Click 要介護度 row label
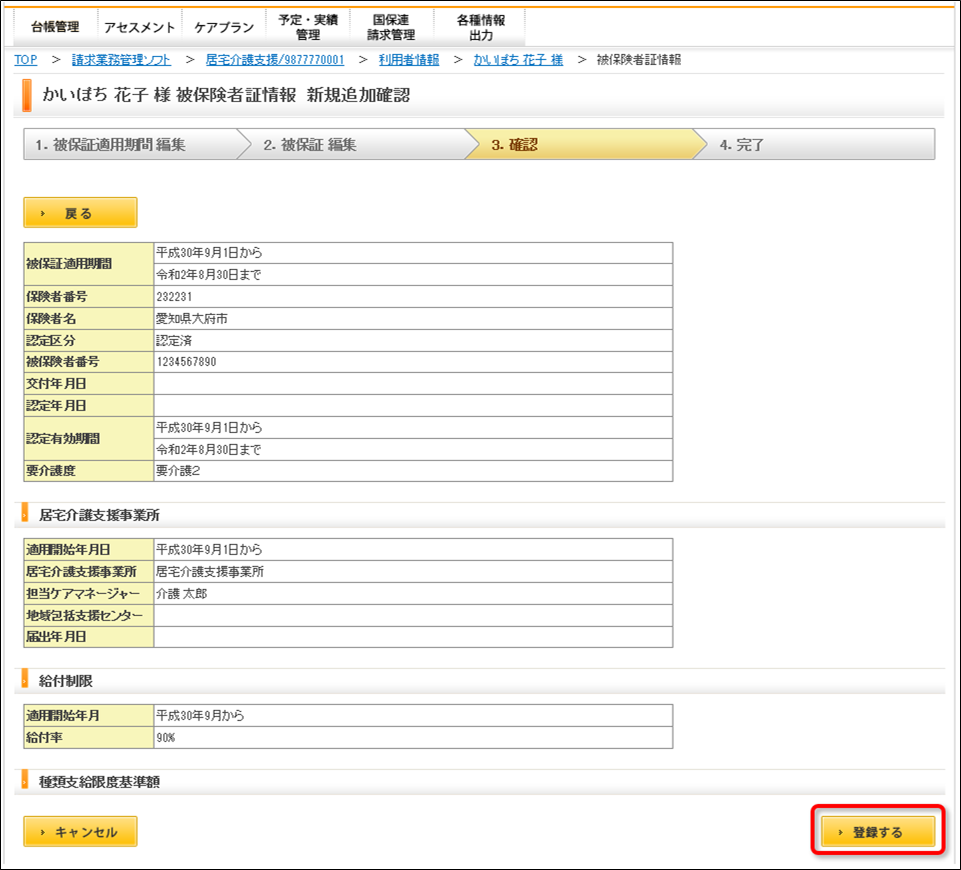Viewport: 961px width, 870px height. [x=89, y=471]
